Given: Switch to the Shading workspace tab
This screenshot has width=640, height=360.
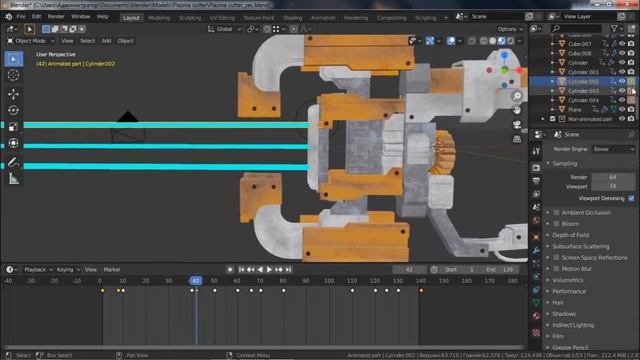Looking at the screenshot, I should [292, 18].
